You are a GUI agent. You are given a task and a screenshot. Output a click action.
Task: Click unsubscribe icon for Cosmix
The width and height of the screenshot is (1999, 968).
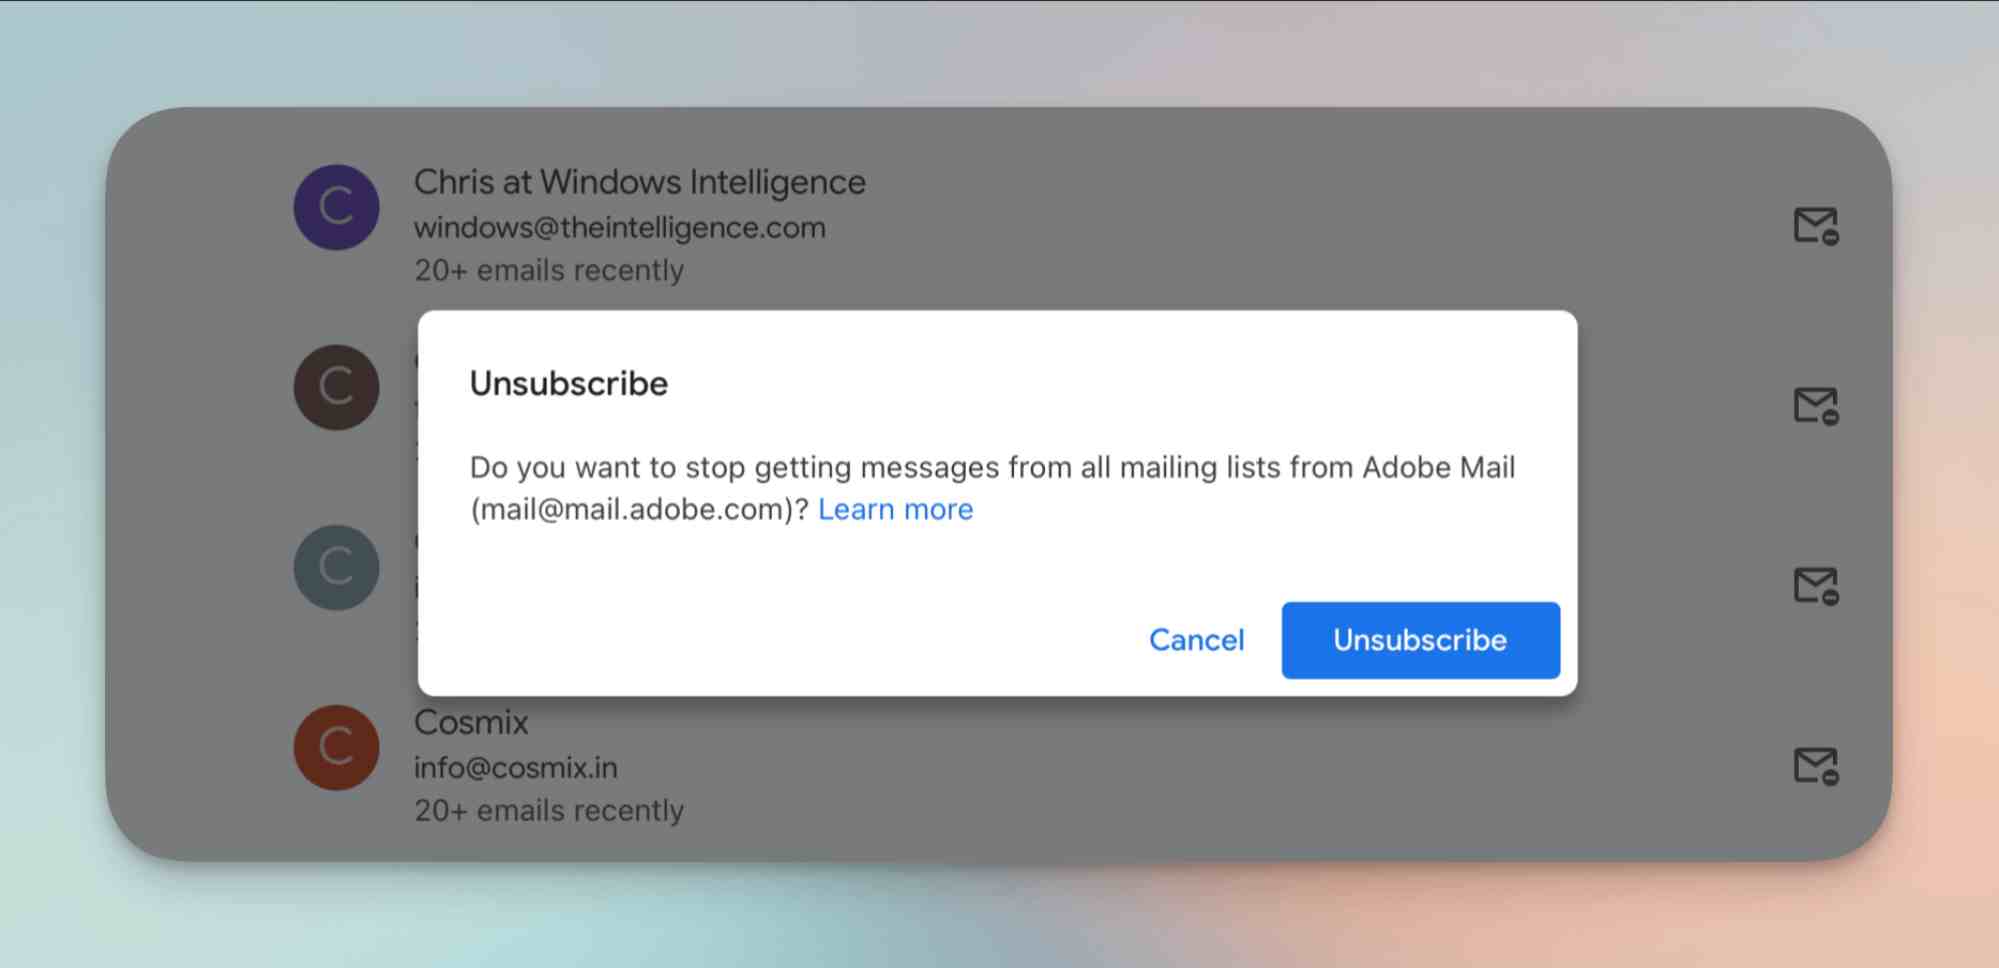(1815, 766)
